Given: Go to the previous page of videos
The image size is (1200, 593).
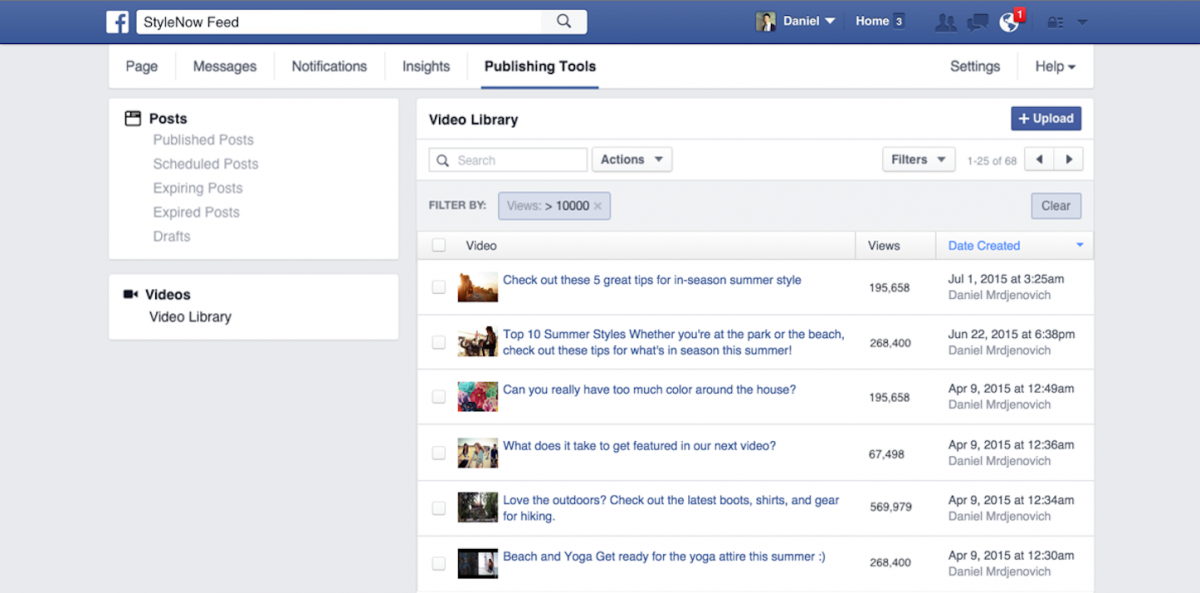Looking at the screenshot, I should point(1040,158).
